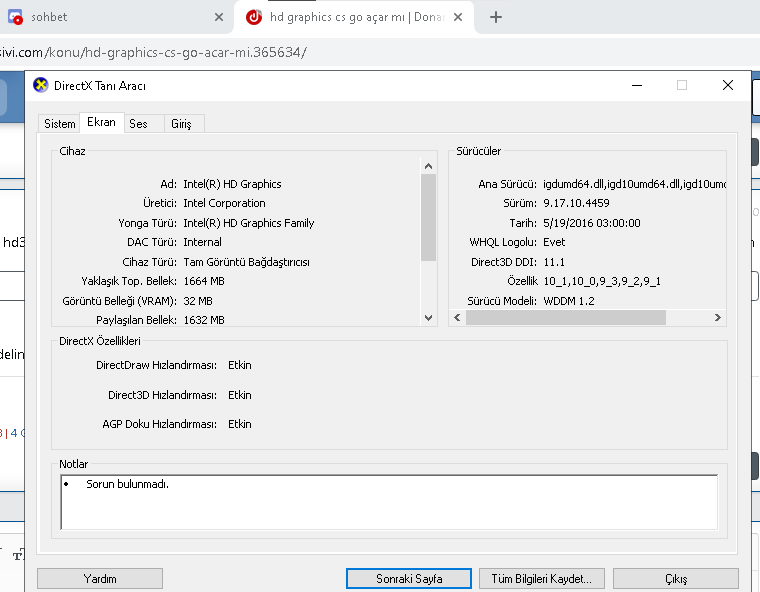The height and width of the screenshot is (592, 760).
Task: Click the Cihaz vertical scrollbar thumb
Action: click(428, 217)
